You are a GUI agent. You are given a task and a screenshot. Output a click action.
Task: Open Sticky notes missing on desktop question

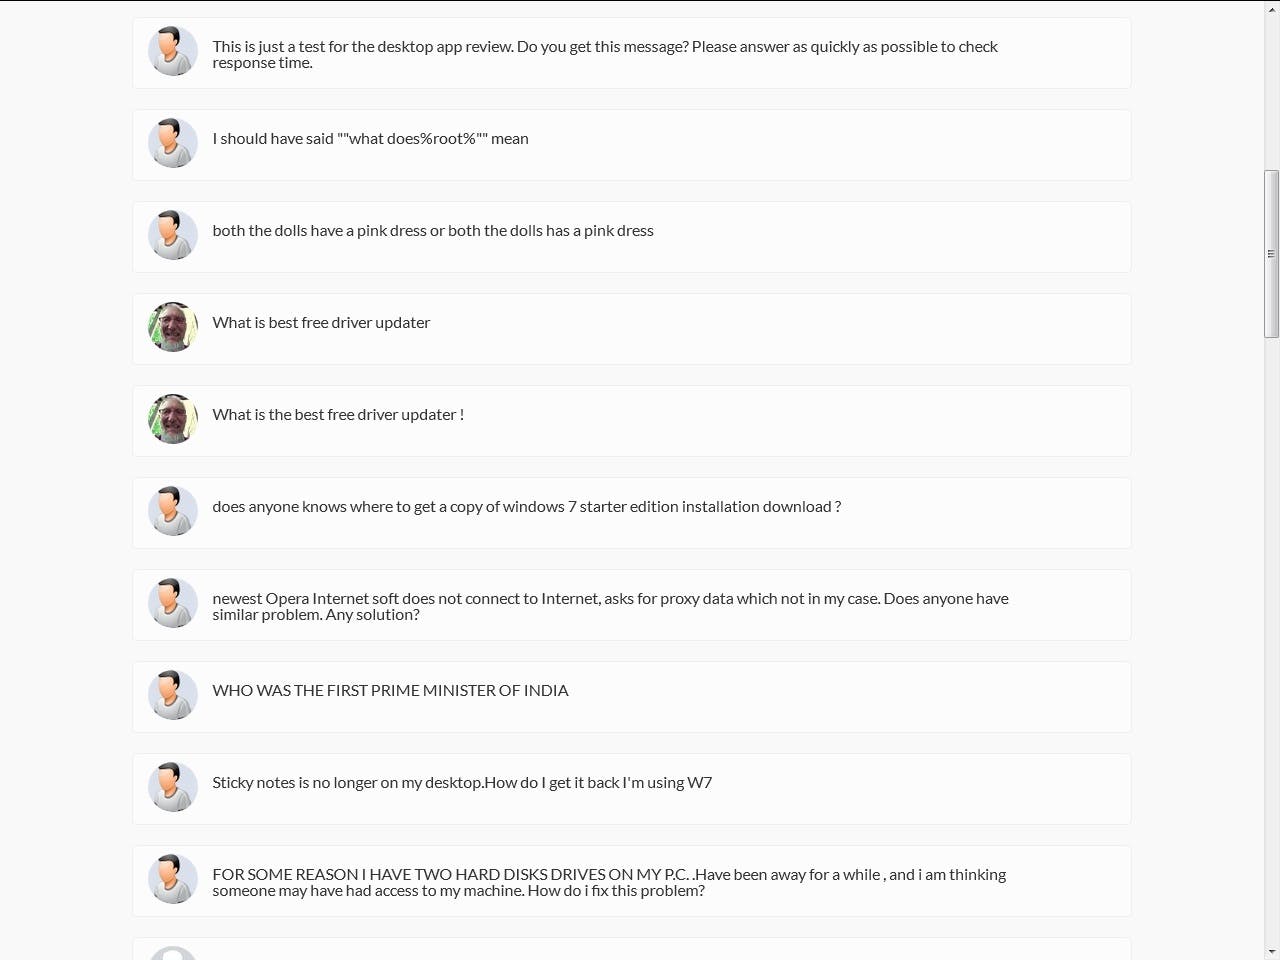pyautogui.click(x=462, y=783)
